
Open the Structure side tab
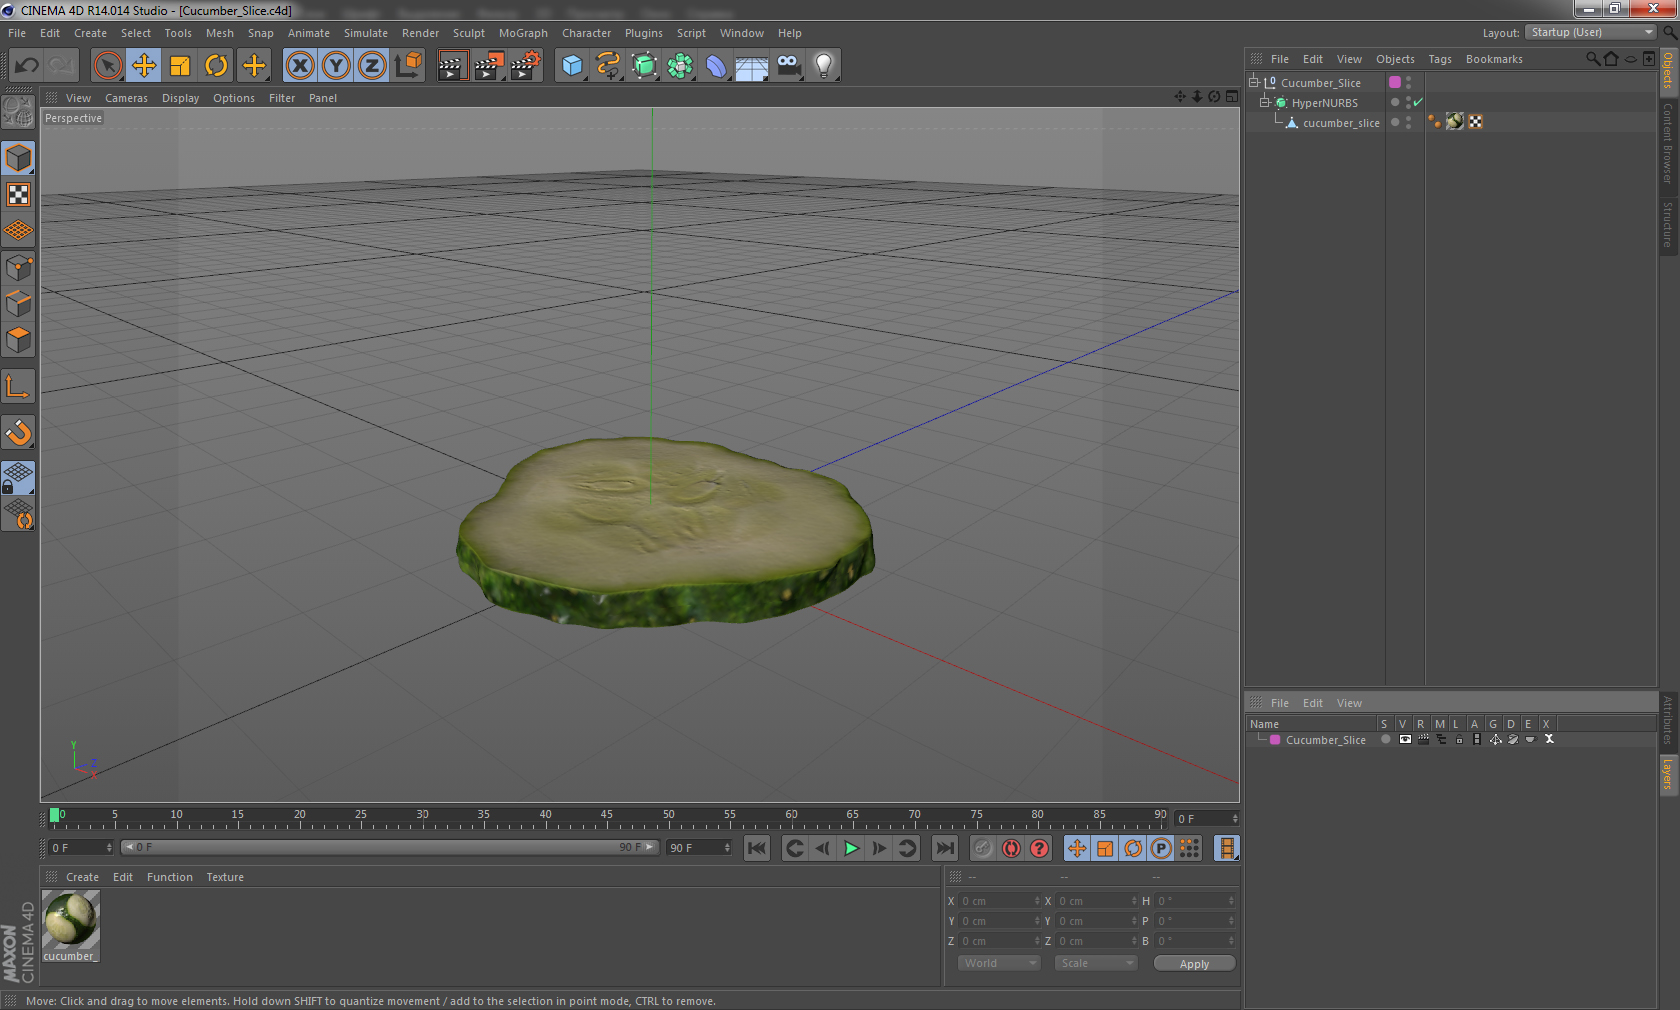point(1668,224)
